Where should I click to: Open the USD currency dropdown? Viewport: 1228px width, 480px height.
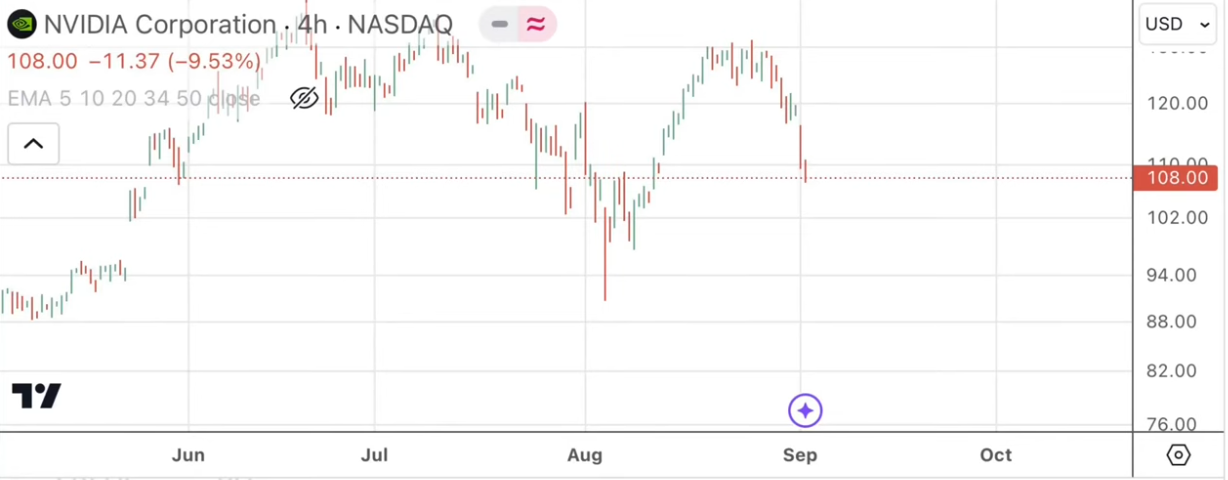[1177, 24]
